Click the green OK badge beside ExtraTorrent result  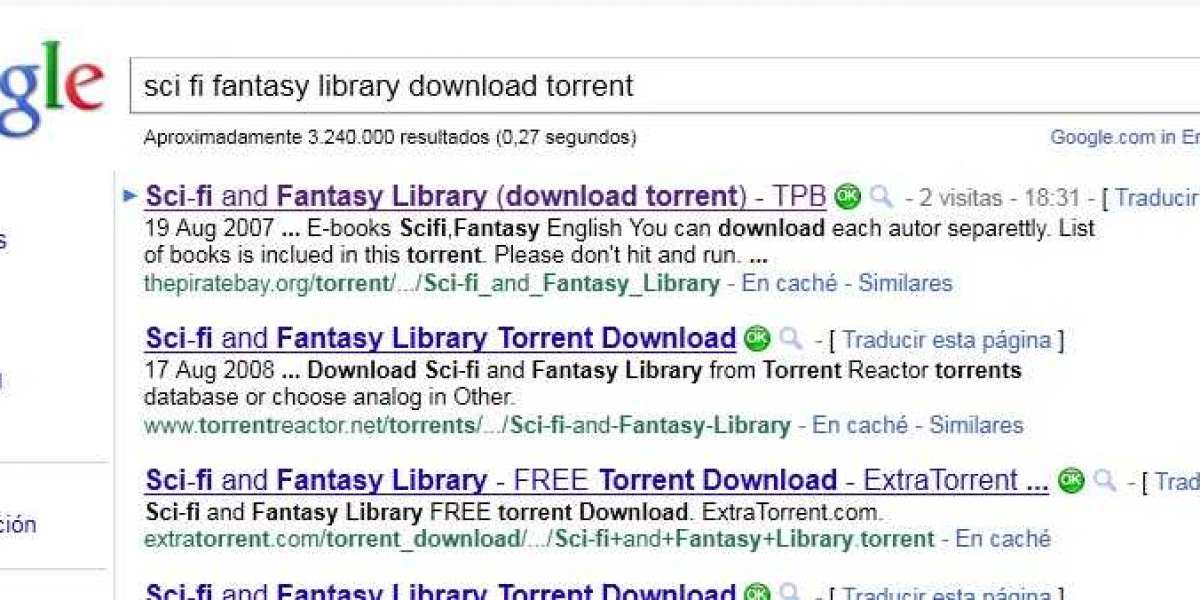click(x=1071, y=480)
